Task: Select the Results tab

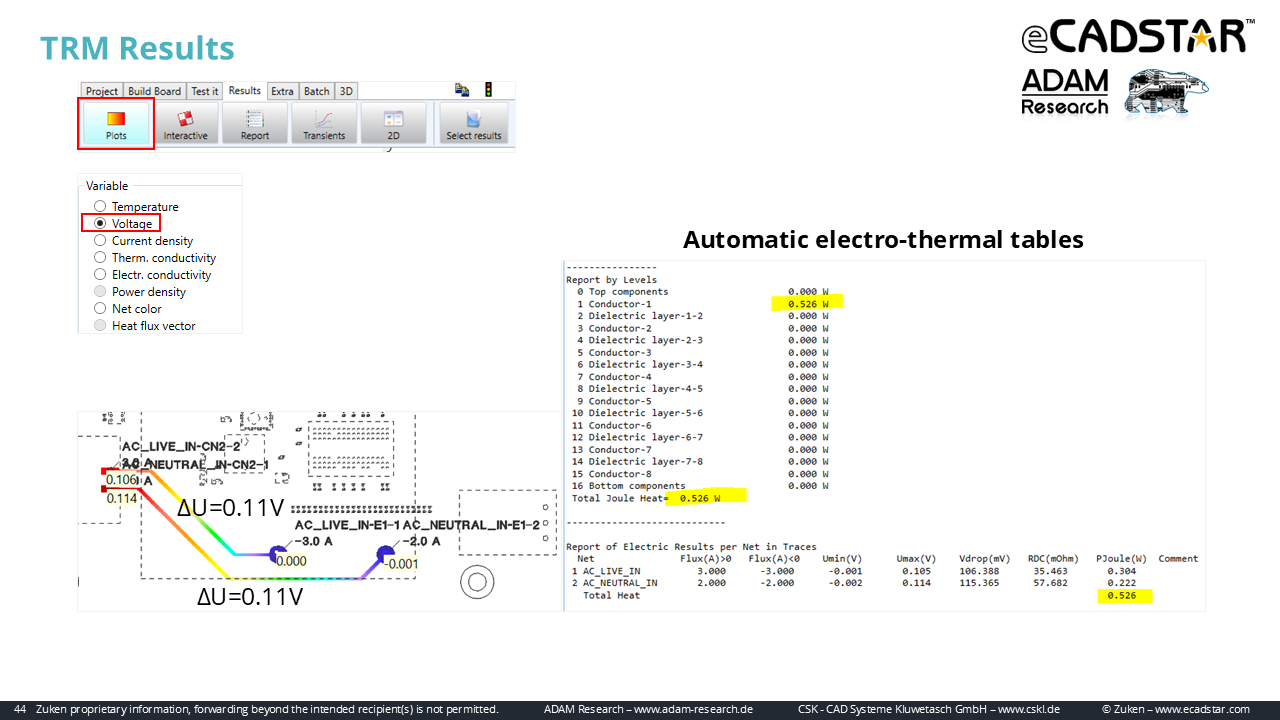Action: 245,90
